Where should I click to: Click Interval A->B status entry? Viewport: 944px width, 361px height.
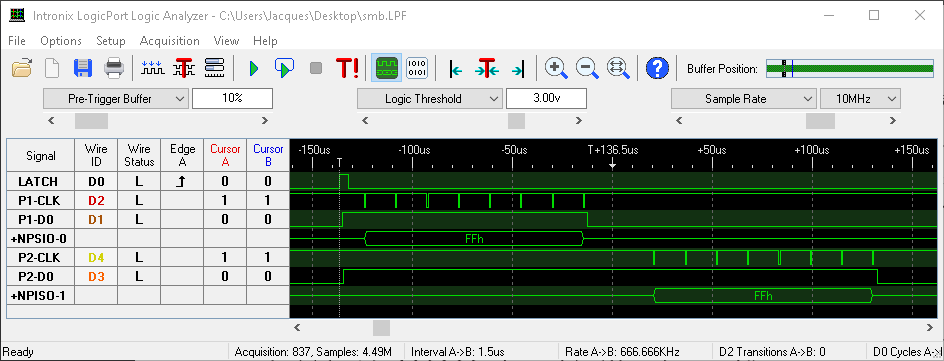pyautogui.click(x=458, y=352)
